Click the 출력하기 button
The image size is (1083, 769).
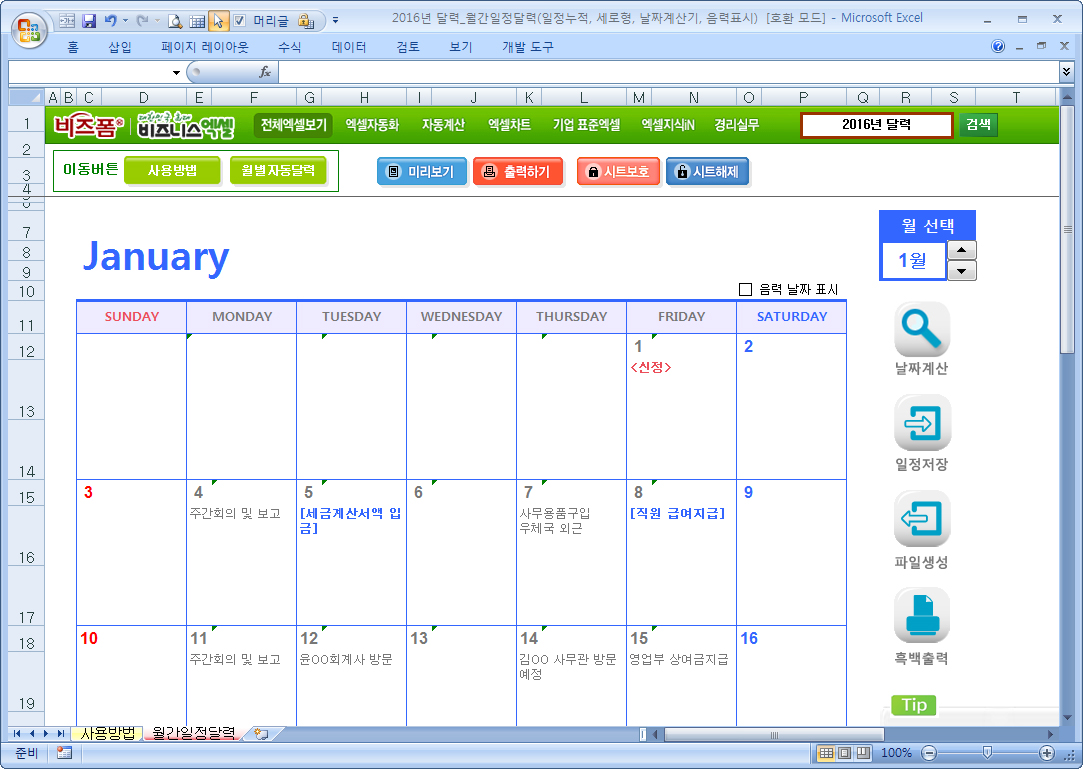518,171
